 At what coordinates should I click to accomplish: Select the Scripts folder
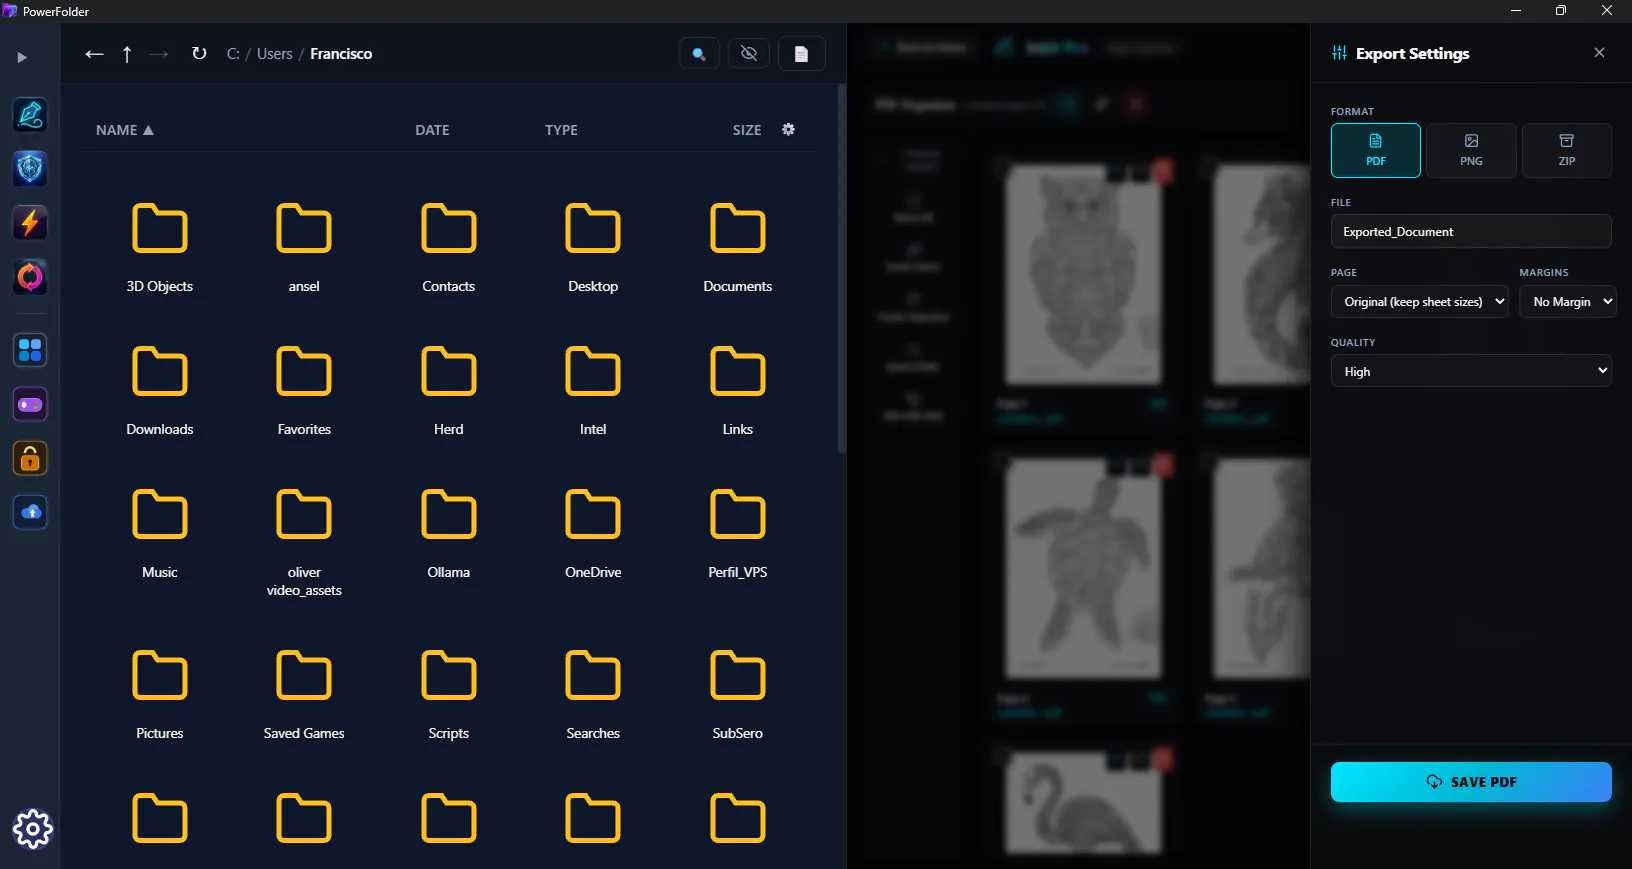point(449,695)
